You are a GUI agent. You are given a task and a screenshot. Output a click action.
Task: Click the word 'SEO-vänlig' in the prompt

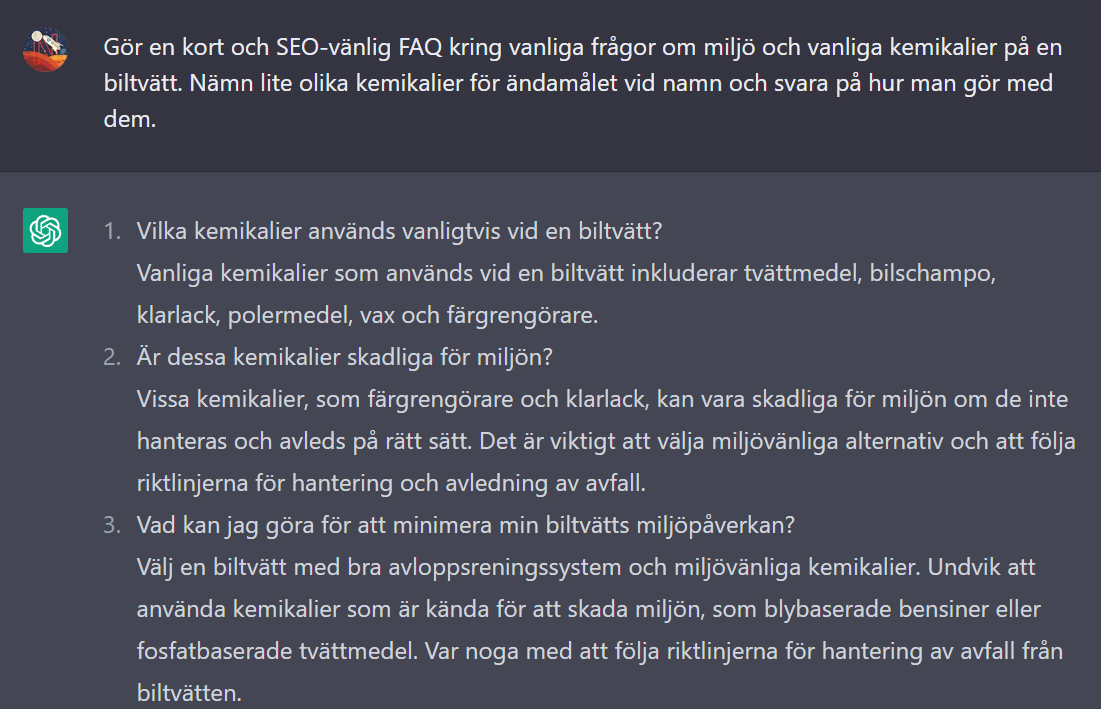click(334, 47)
